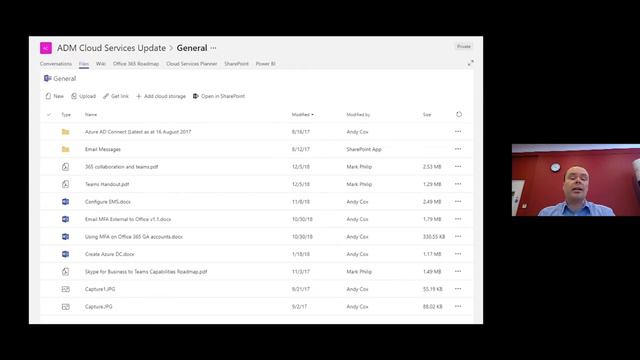The width and height of the screenshot is (640, 360).
Task: Open file Capture.JPG
Action: pyautogui.click(x=99, y=307)
